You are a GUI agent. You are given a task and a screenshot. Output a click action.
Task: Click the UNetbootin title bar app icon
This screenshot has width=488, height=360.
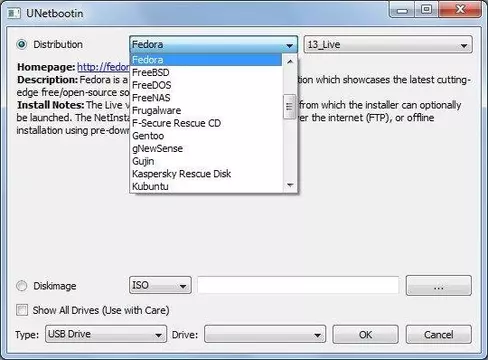14,13
